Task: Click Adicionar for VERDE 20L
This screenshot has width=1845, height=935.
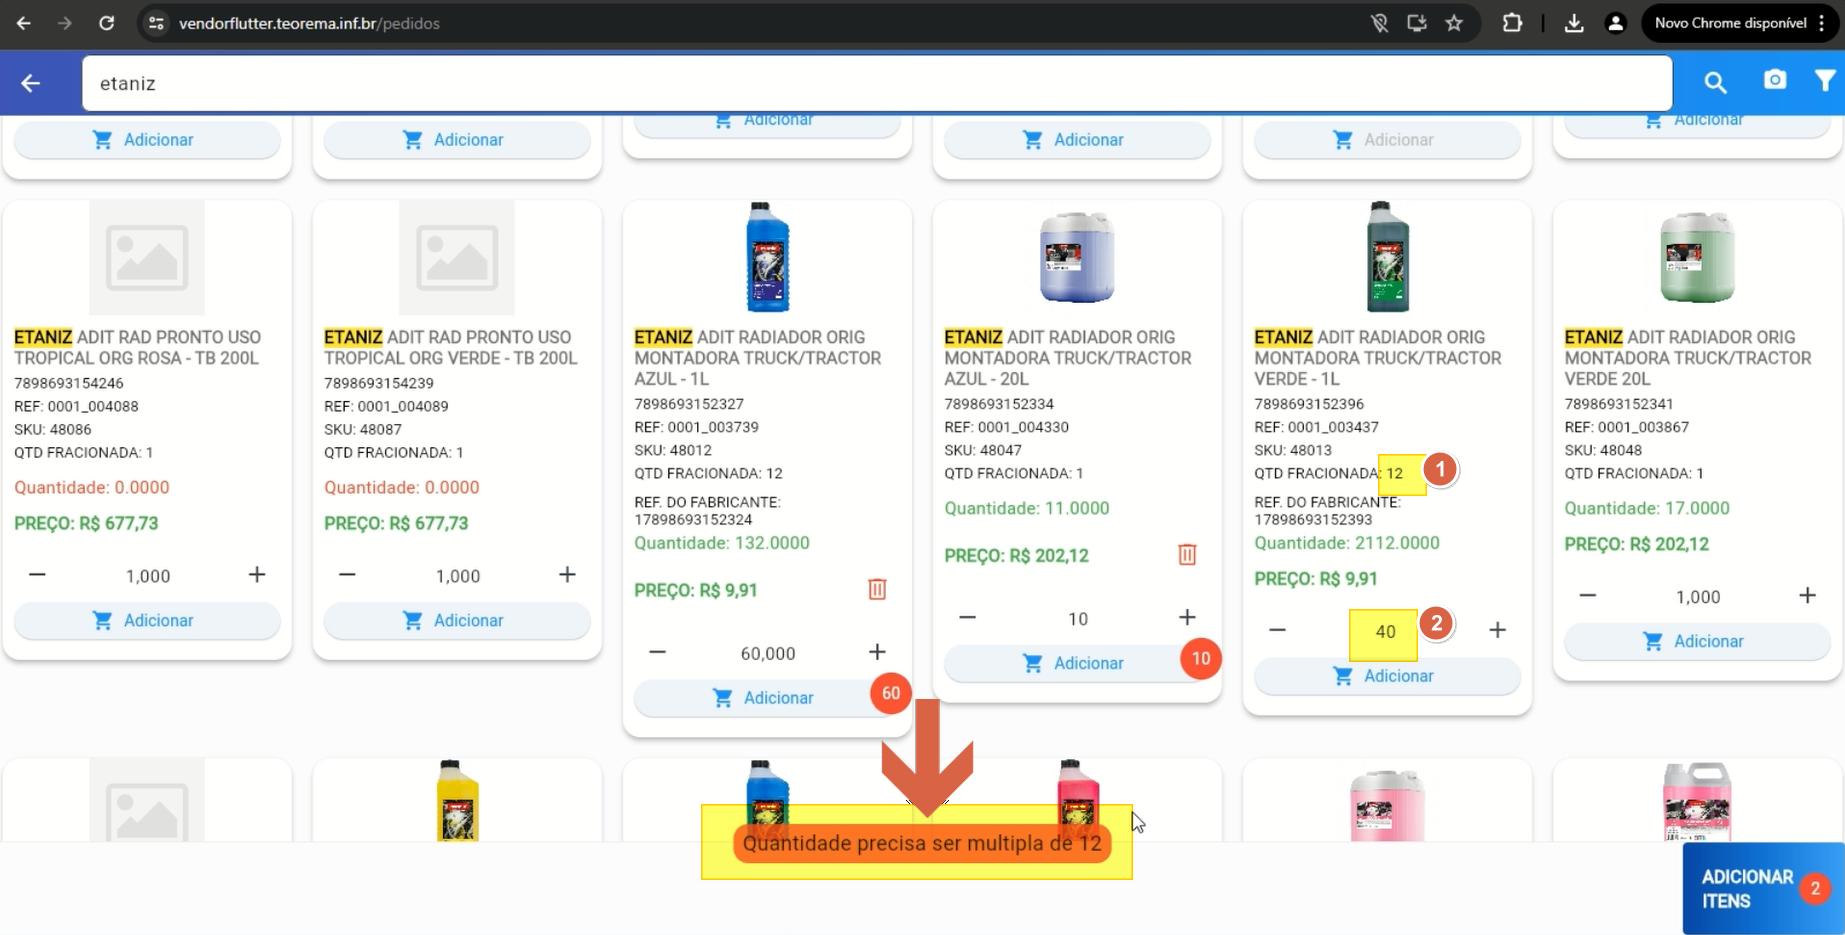Action: (1697, 641)
